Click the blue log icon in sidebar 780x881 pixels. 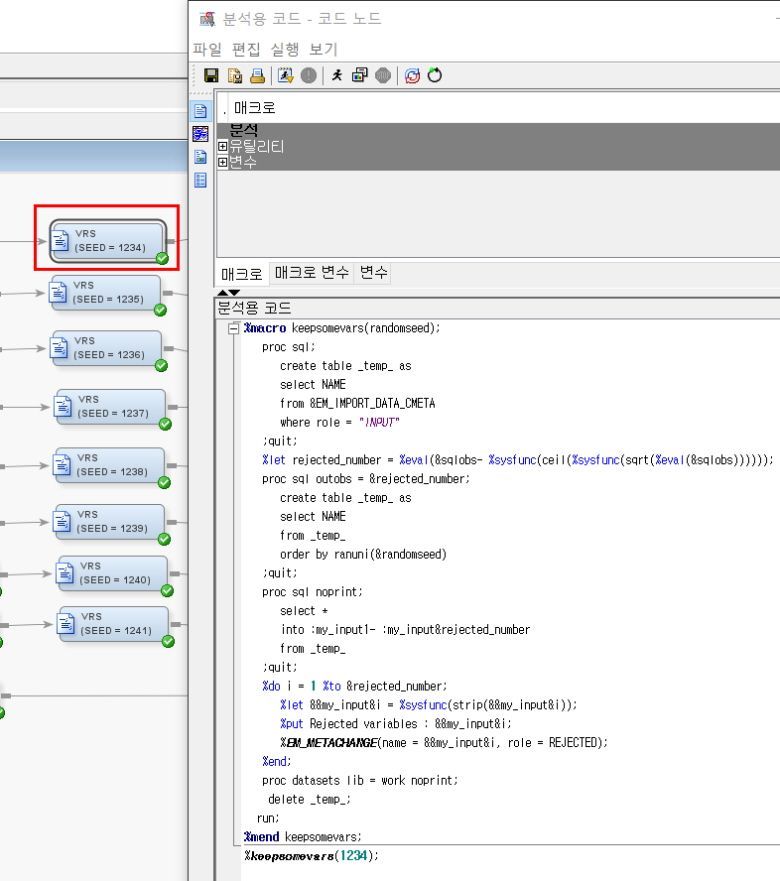pyautogui.click(x=200, y=133)
